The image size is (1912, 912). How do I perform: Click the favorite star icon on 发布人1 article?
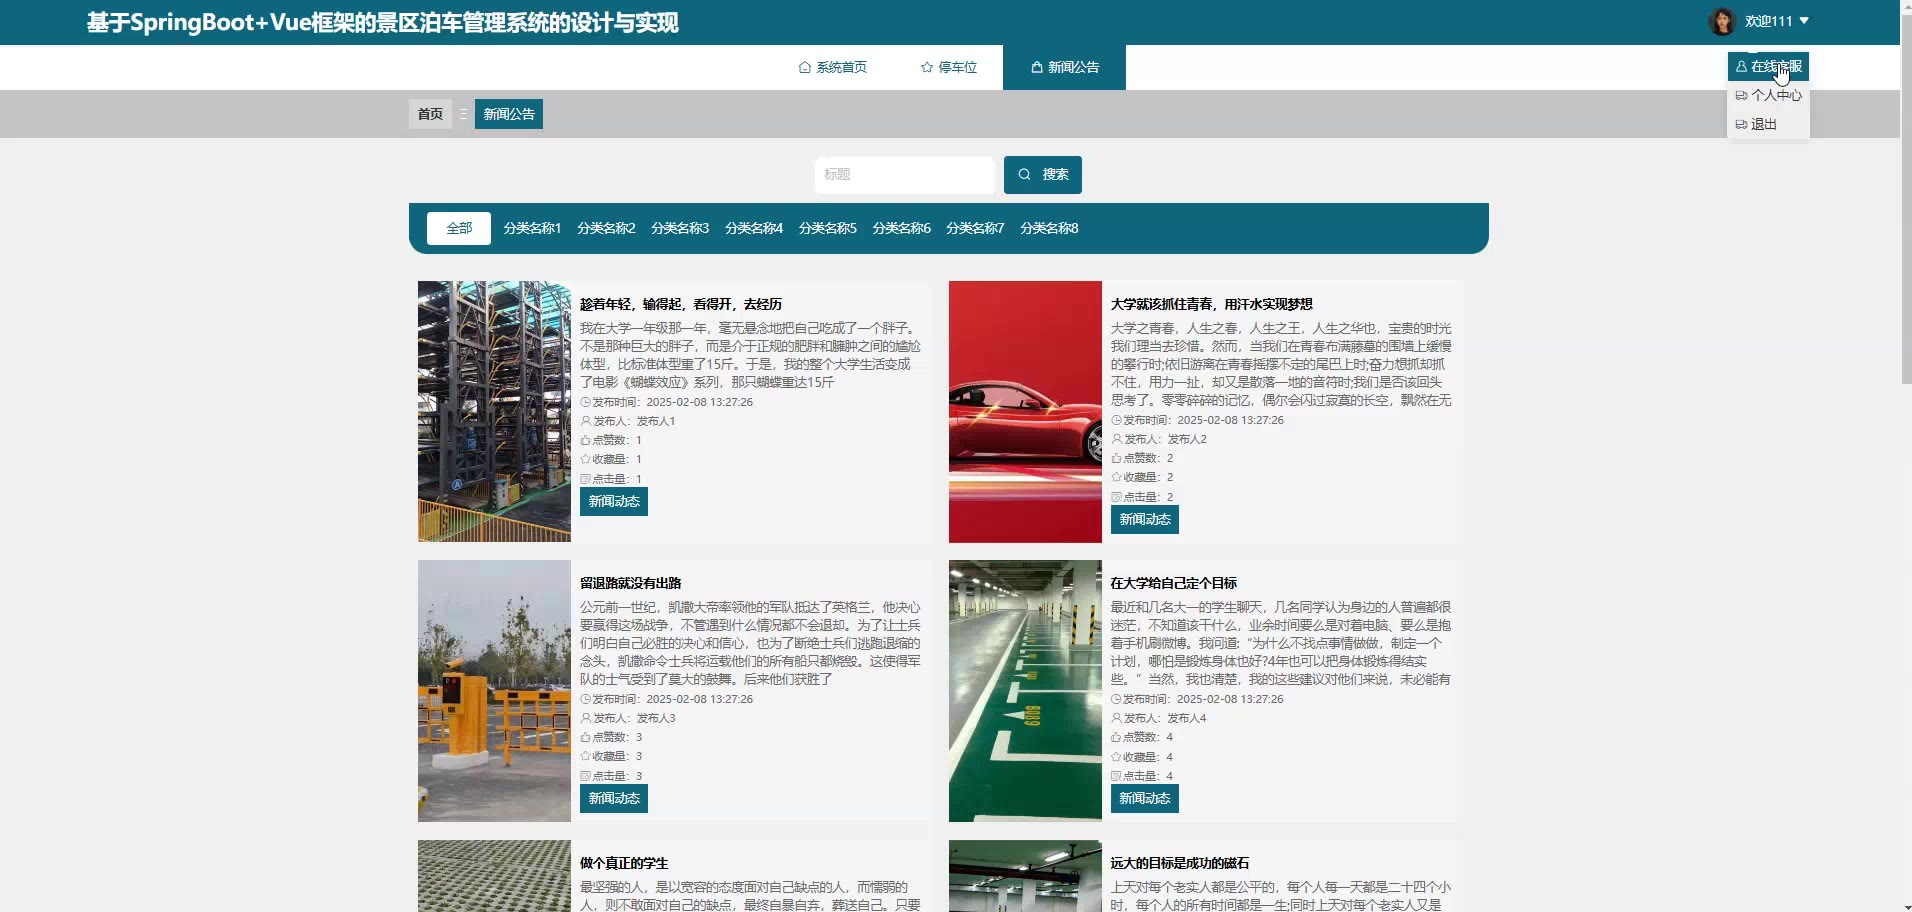(586, 460)
